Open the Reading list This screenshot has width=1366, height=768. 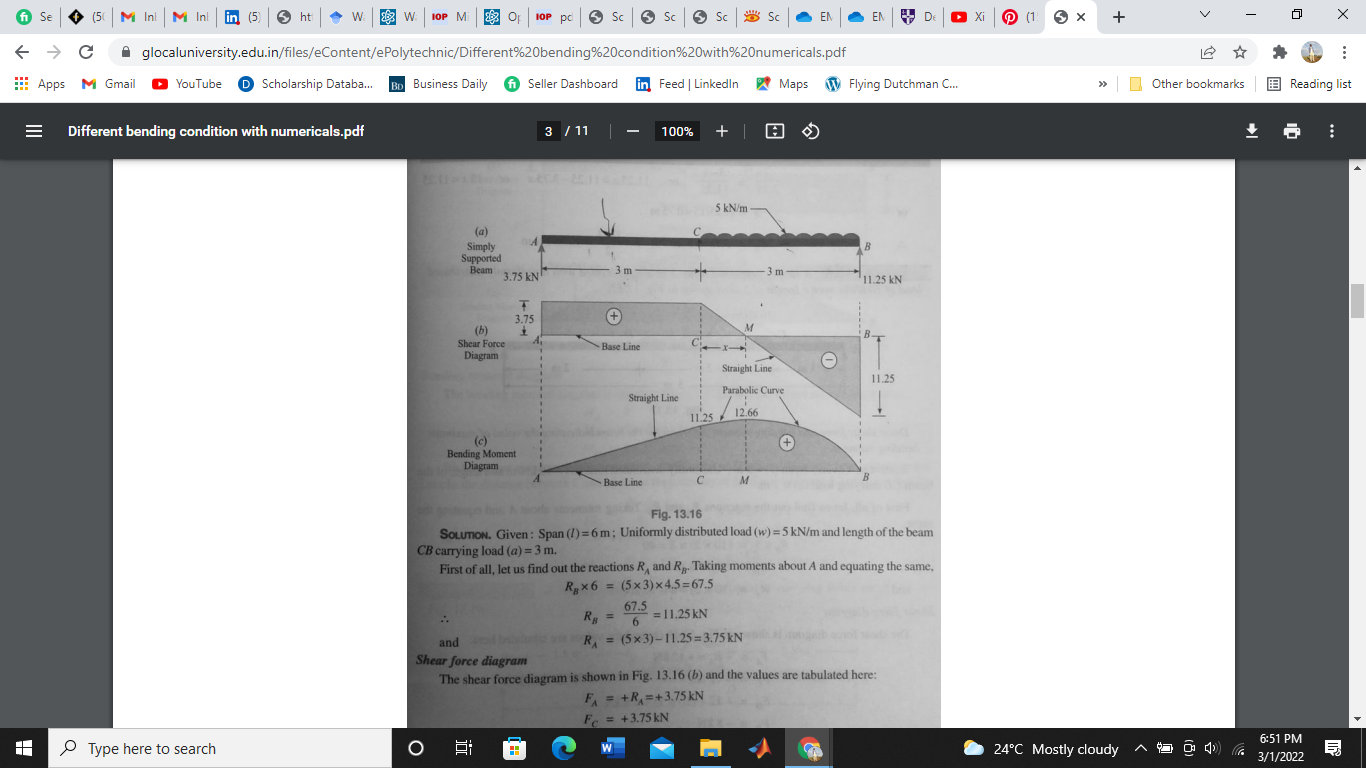[x=1309, y=84]
